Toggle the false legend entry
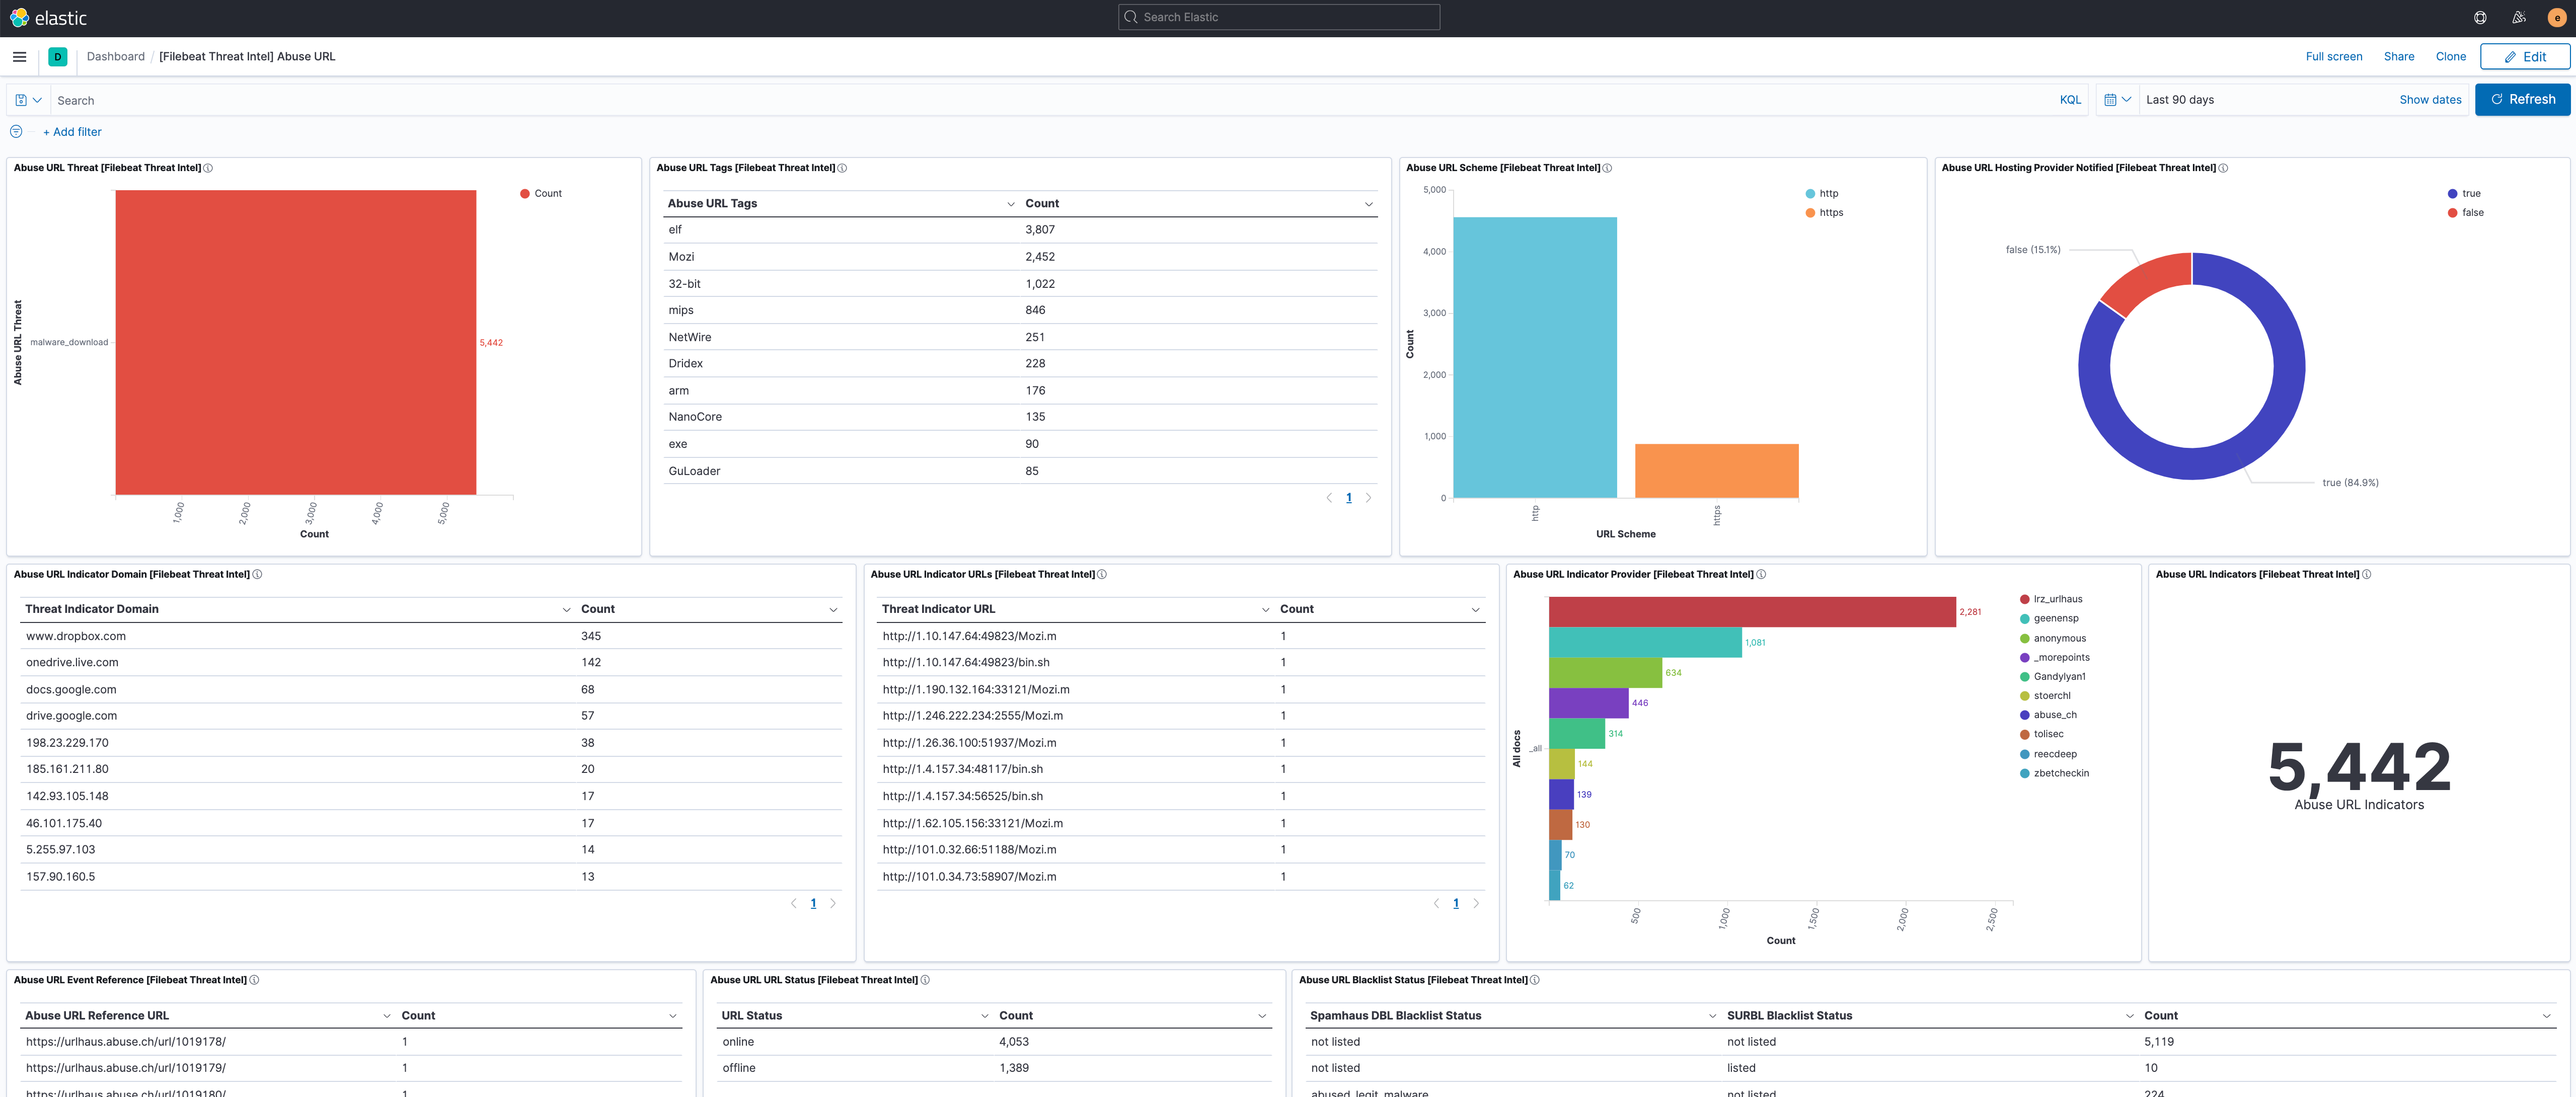 tap(2472, 213)
